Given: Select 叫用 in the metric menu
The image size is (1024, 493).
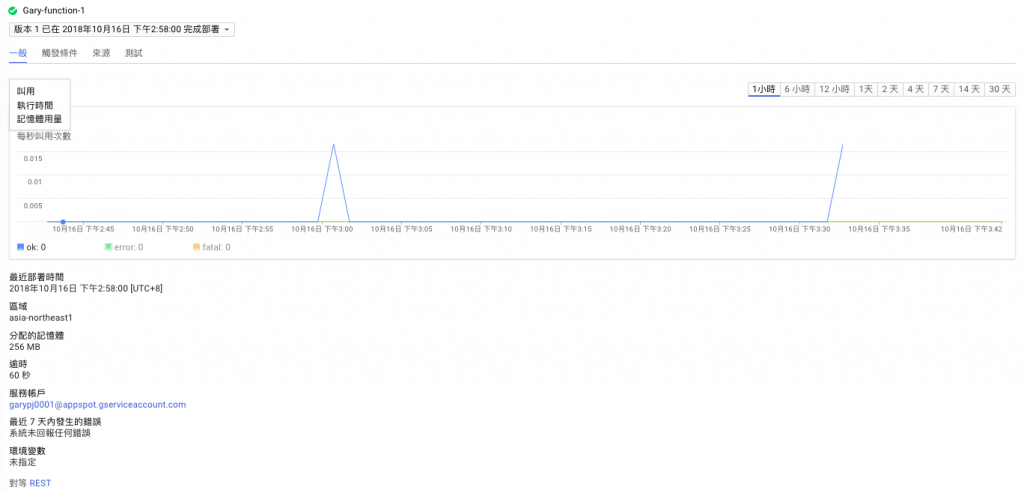Looking at the screenshot, I should (x=26, y=91).
